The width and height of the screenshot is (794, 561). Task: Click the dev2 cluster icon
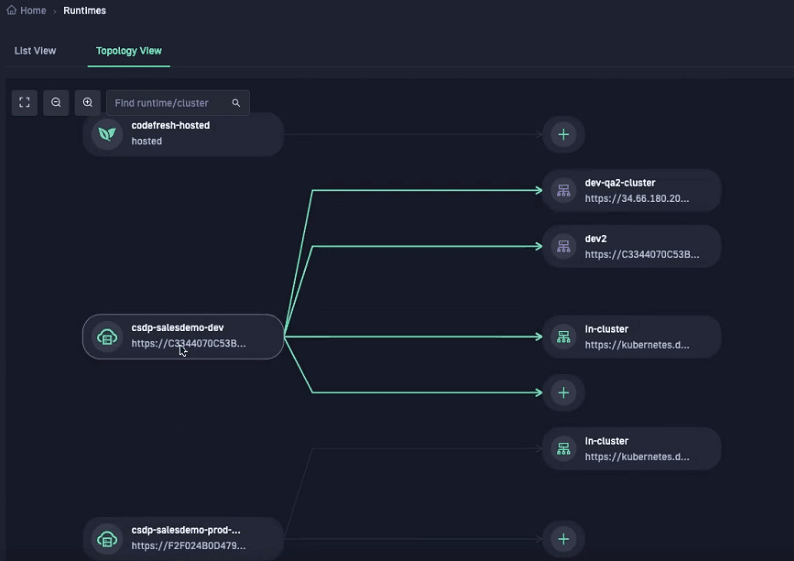pos(564,246)
